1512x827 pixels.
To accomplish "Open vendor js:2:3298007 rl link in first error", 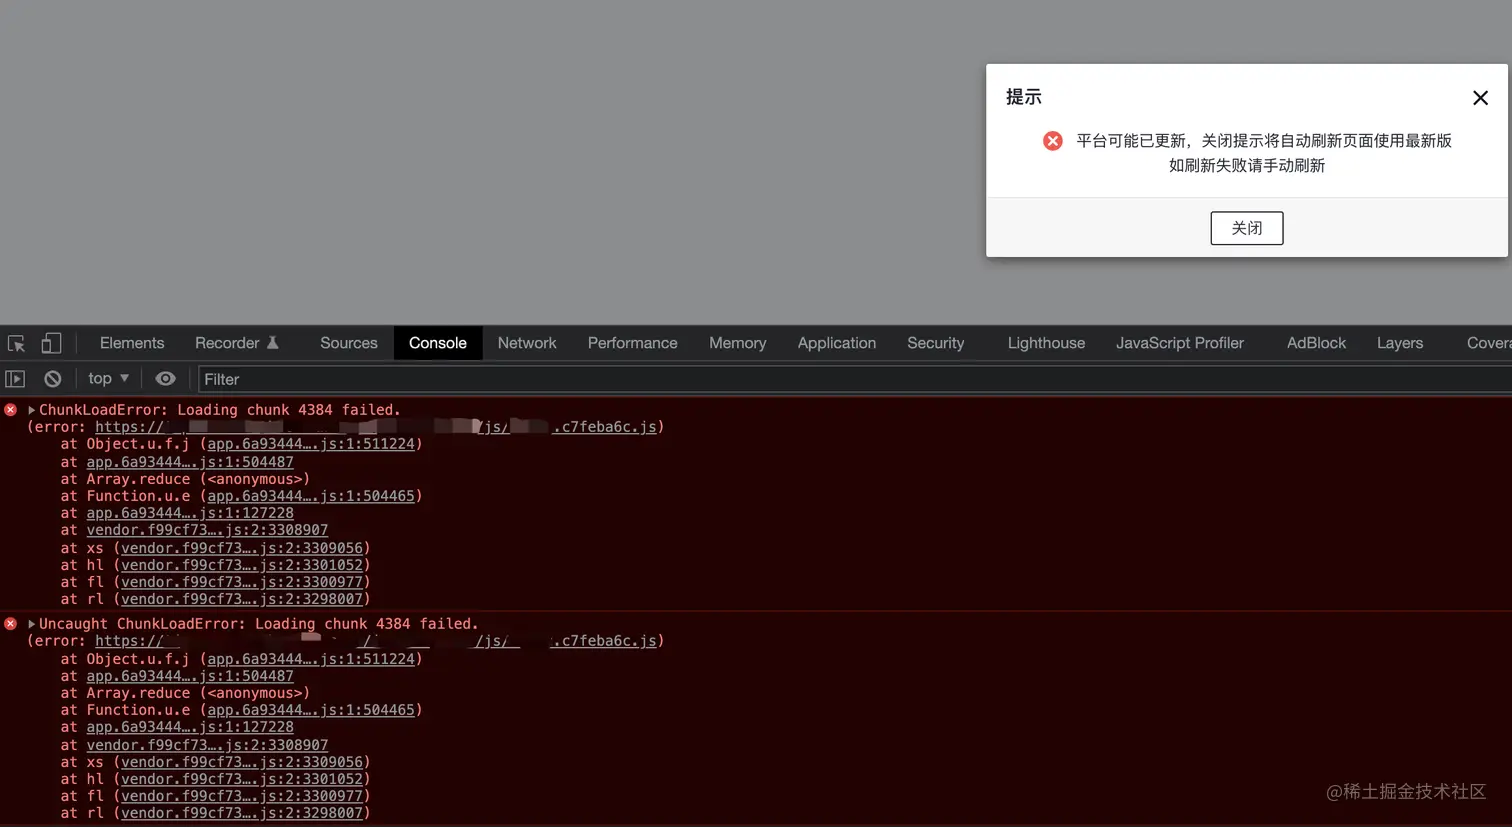I will click(242, 599).
